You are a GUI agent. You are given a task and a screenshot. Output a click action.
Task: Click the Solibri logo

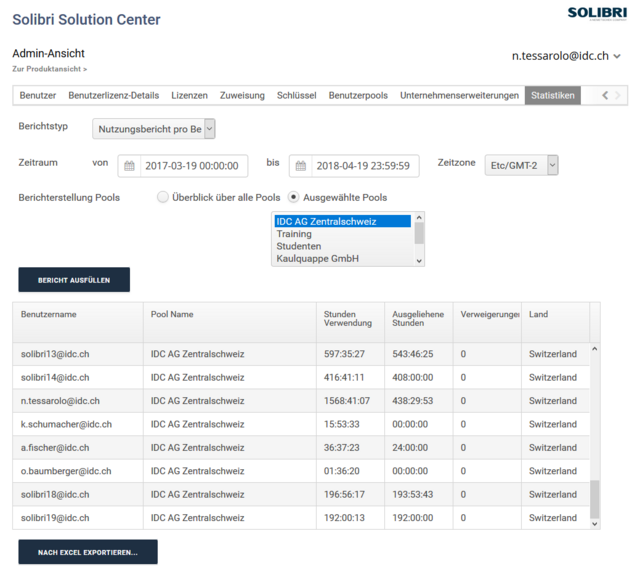(x=597, y=13)
